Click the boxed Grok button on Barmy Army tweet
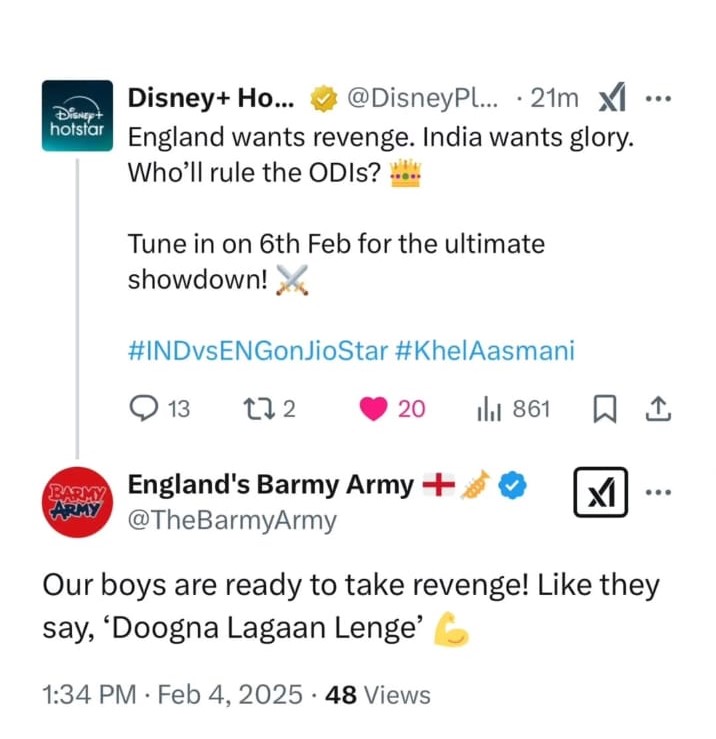 tap(600, 491)
